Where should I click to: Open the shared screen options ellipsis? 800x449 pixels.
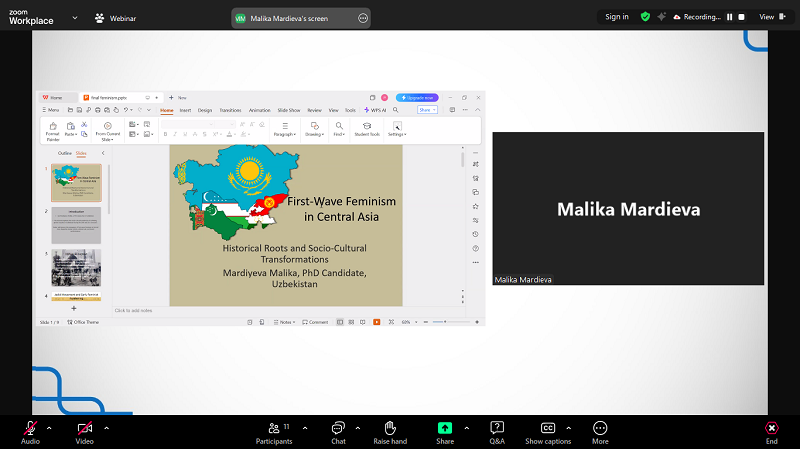point(363,18)
